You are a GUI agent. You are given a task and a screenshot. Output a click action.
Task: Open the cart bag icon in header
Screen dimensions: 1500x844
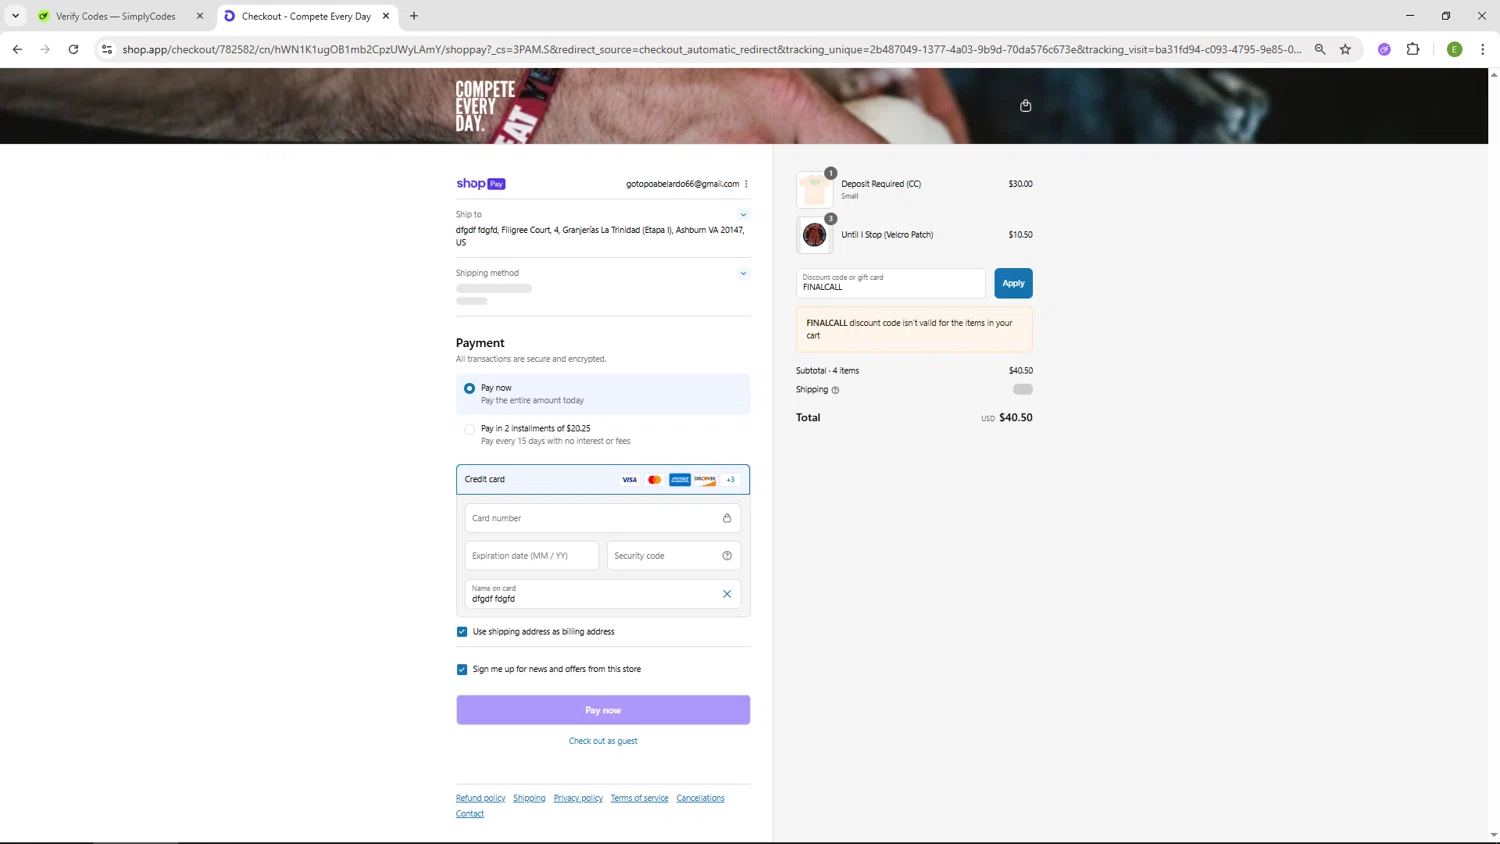[x=1025, y=105]
